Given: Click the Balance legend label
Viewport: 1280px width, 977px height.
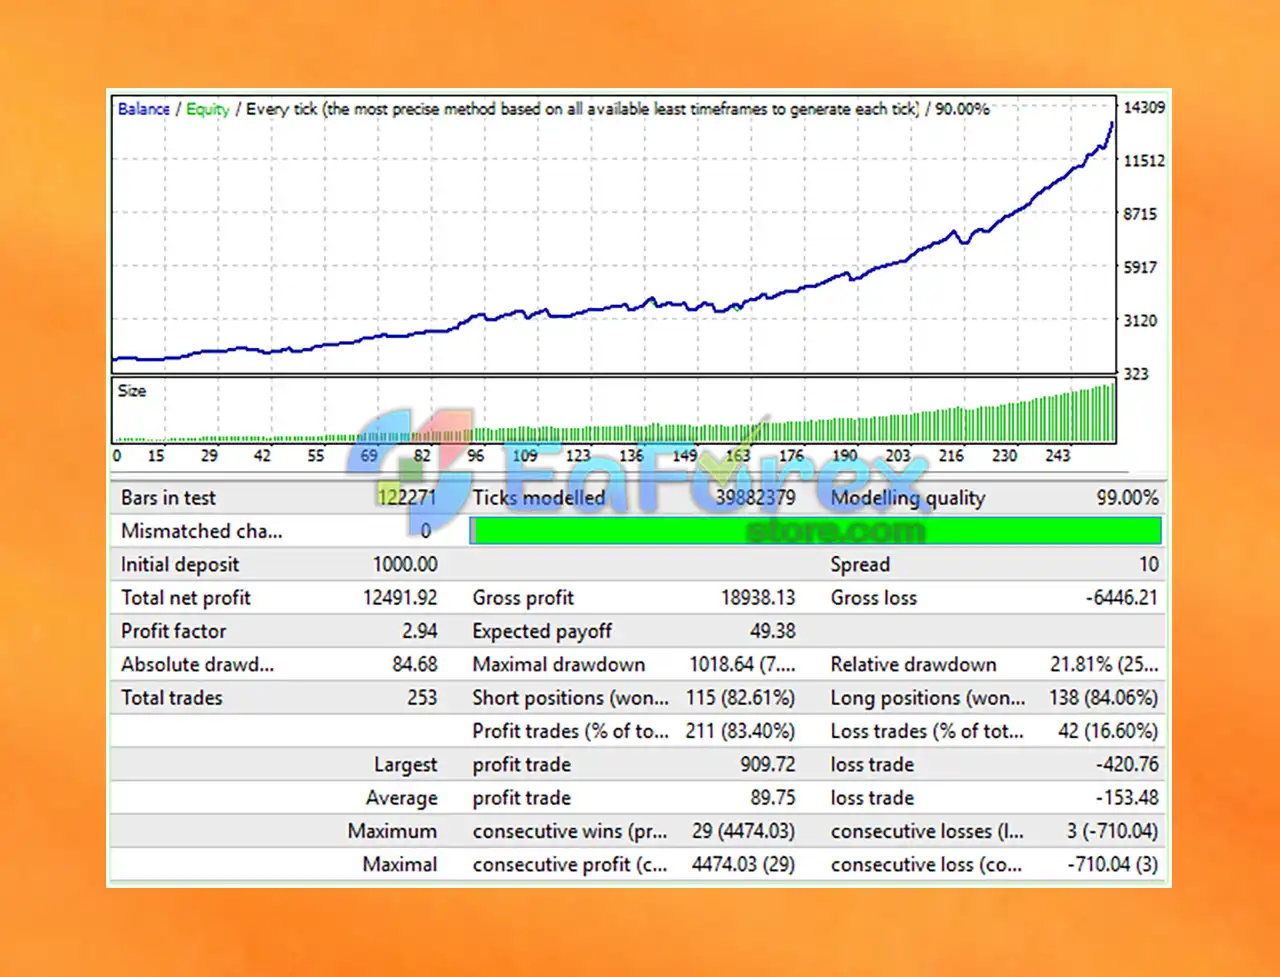Looking at the screenshot, I should pyautogui.click(x=143, y=109).
